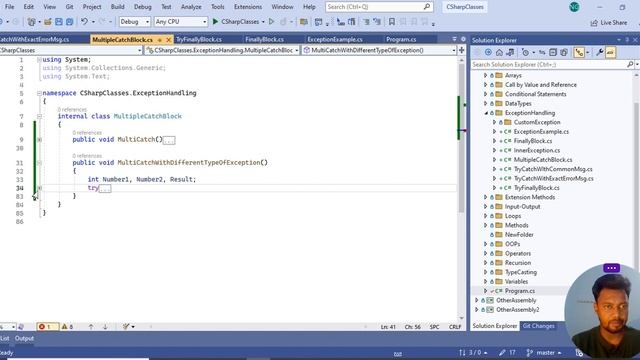Click in the Search Solution Explorer field
The image size is (640, 360).
click(x=548, y=64)
